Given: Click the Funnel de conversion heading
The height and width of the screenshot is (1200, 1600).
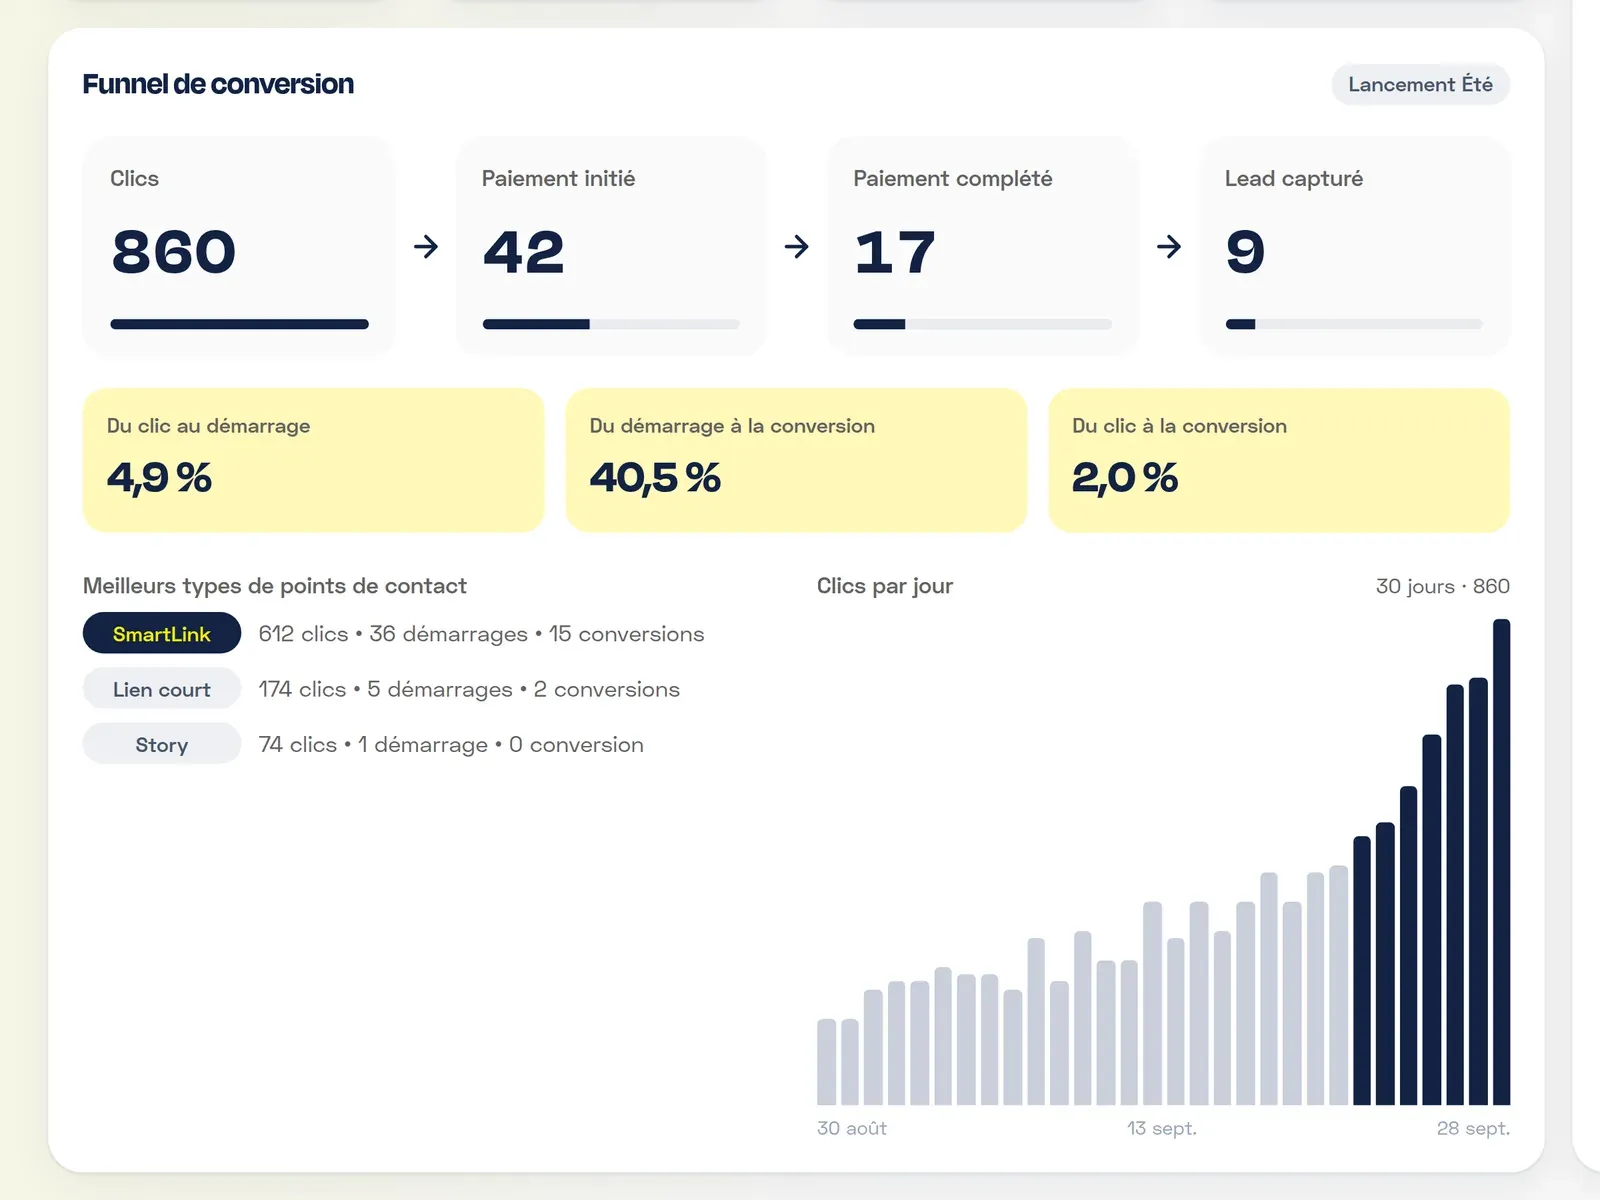Looking at the screenshot, I should (218, 84).
